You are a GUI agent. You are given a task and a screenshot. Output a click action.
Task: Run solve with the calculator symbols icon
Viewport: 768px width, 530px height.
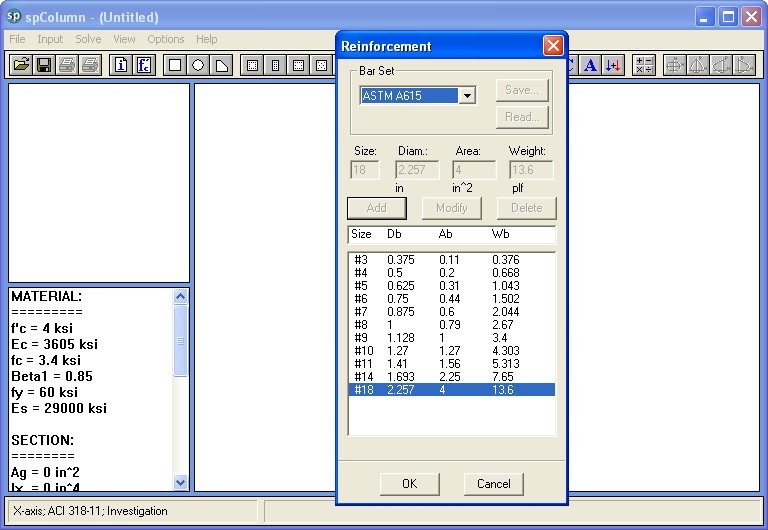(x=644, y=65)
